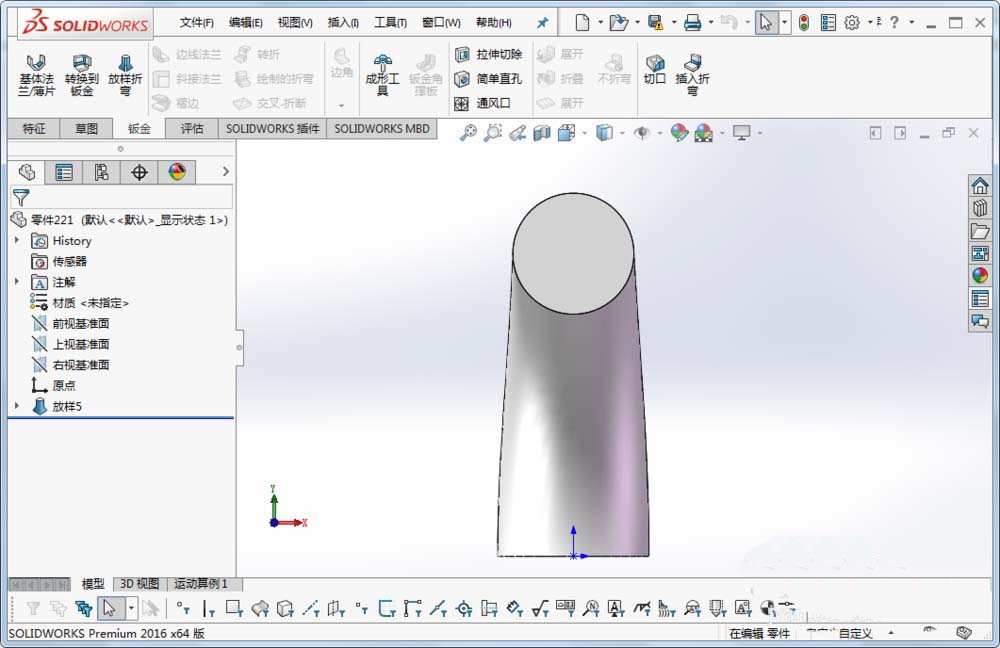Click the Base Flange/Tab (基体法兰/薄片) tool
Screen dimensions: 1000x648
pos(36,75)
